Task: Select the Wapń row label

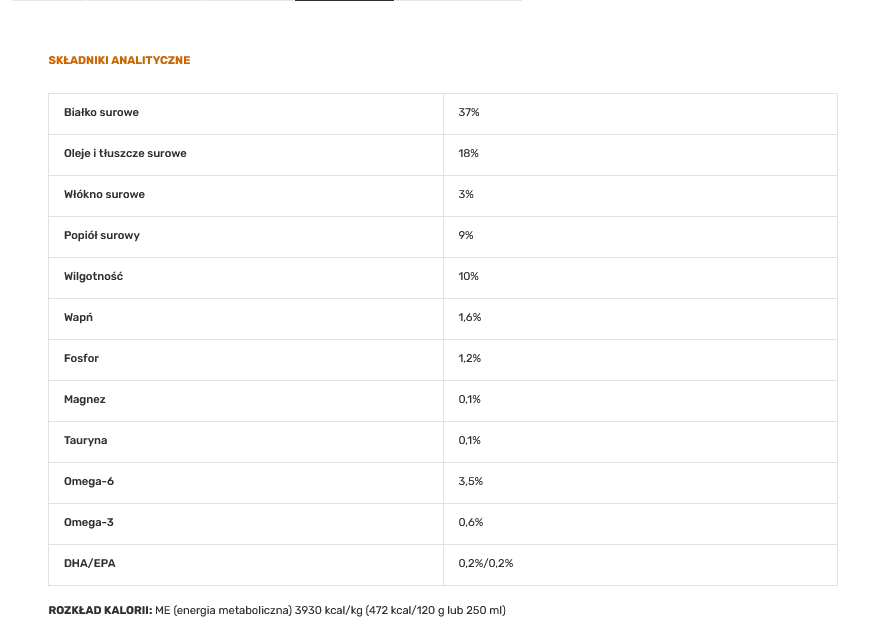Action: tap(78, 318)
